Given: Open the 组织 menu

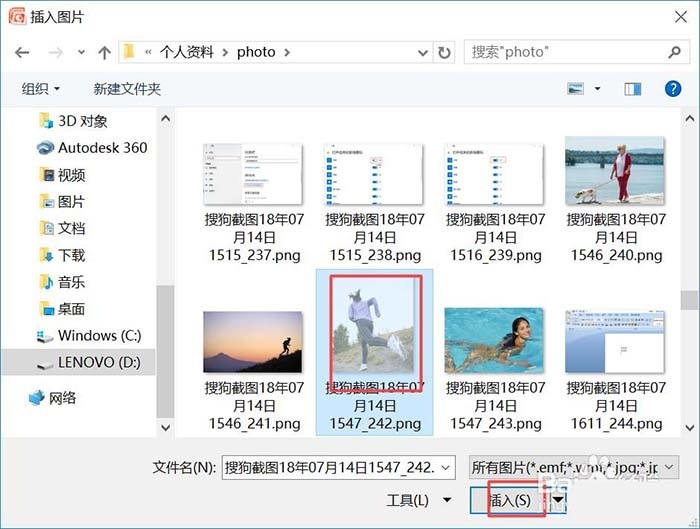Looking at the screenshot, I should click(x=40, y=89).
